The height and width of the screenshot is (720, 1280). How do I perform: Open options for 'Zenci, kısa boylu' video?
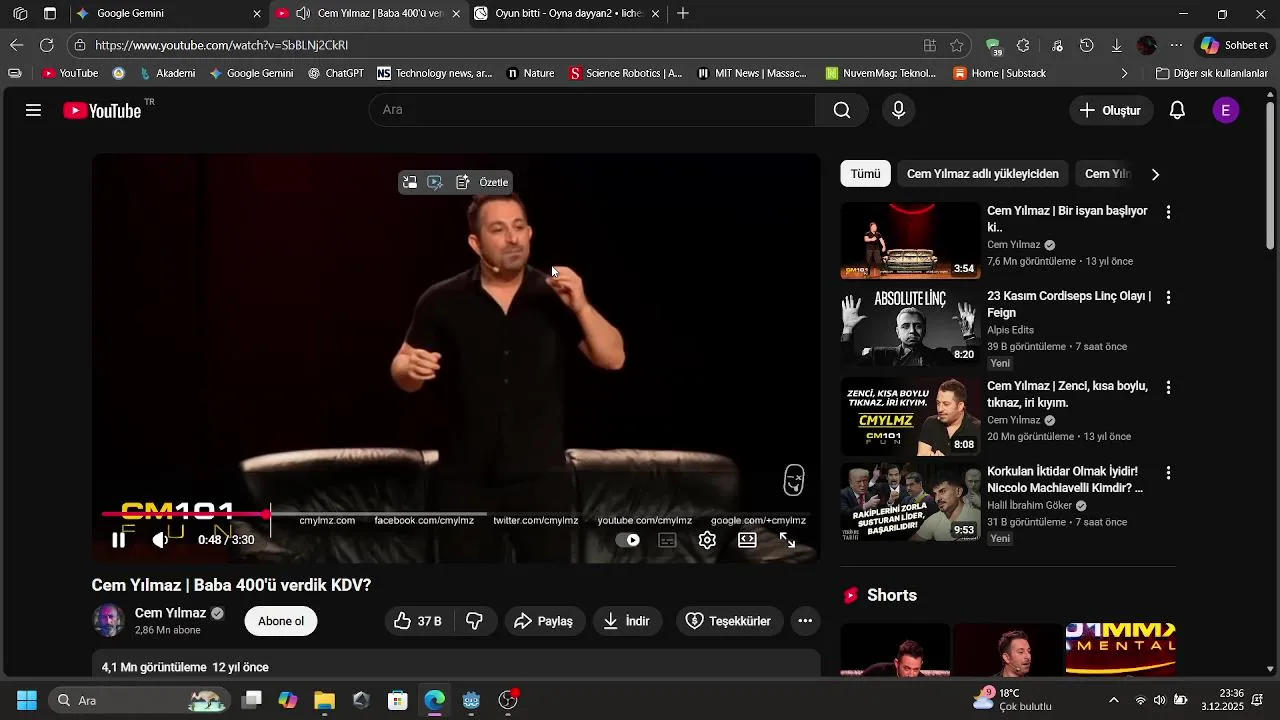coord(1168,387)
